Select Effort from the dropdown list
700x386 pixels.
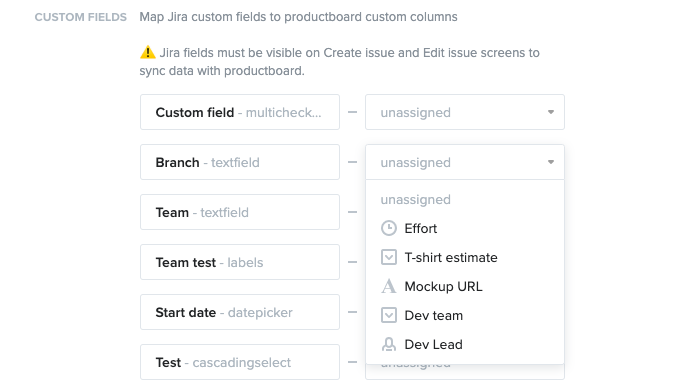(465, 228)
